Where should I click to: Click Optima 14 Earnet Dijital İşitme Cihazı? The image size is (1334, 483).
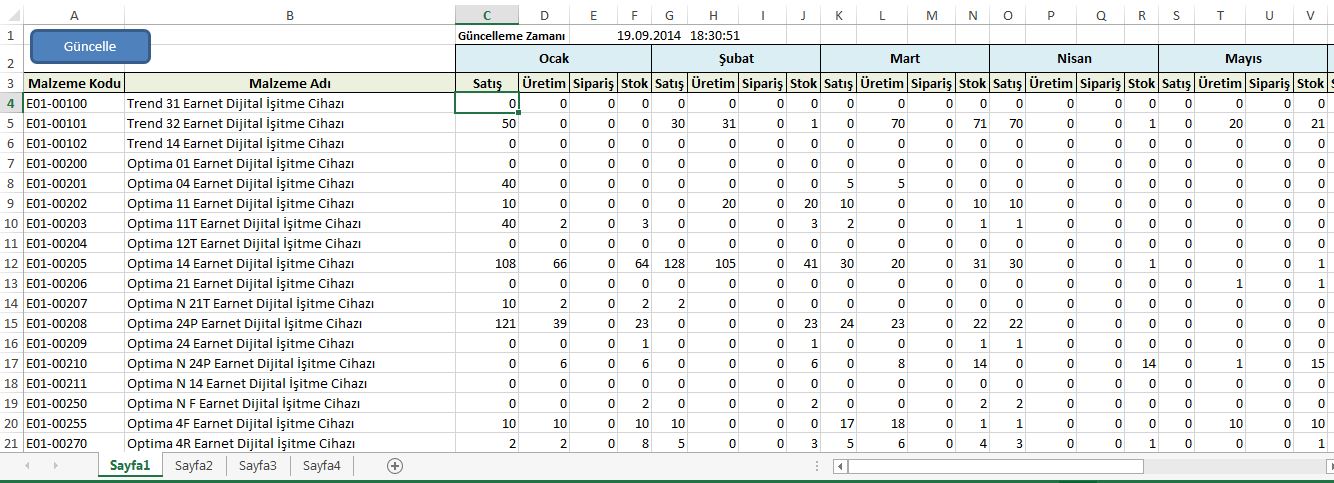coord(290,263)
